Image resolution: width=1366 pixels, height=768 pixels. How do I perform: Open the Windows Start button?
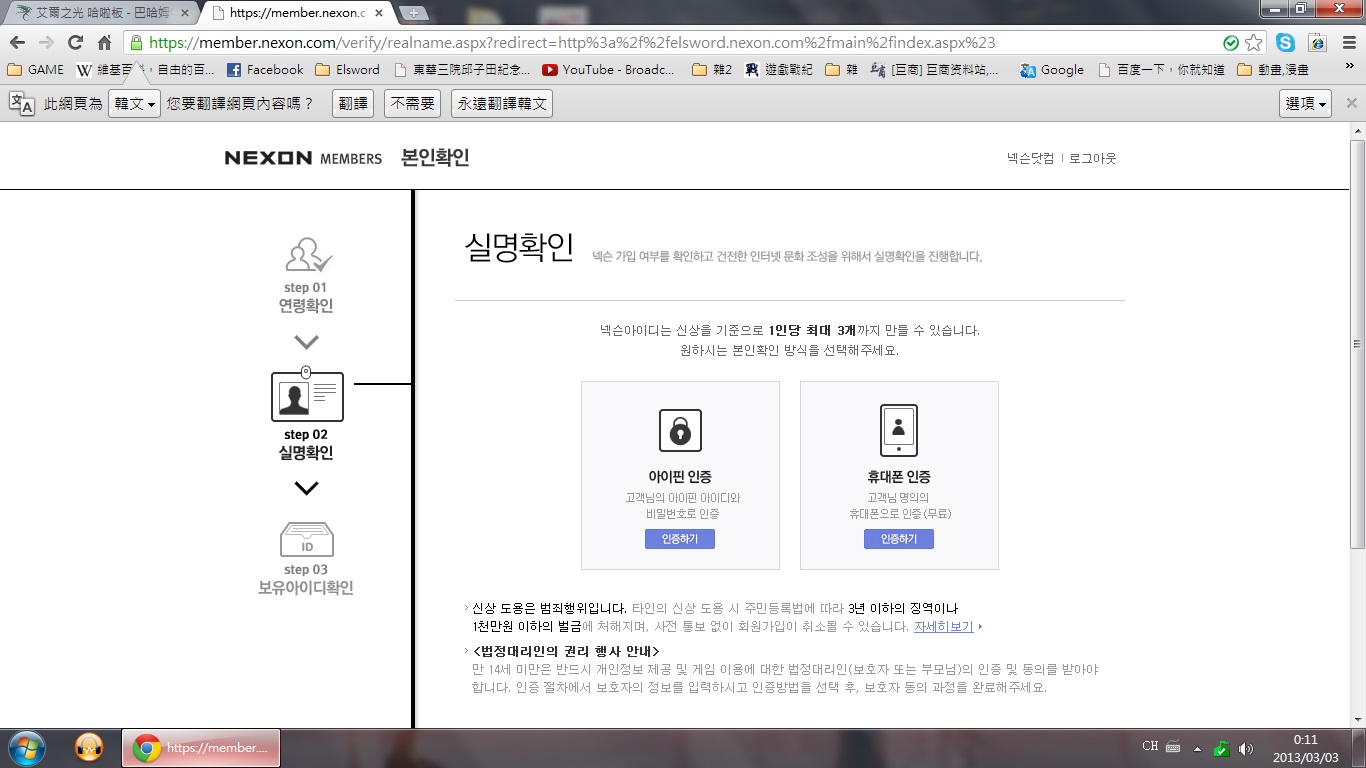[x=27, y=747]
